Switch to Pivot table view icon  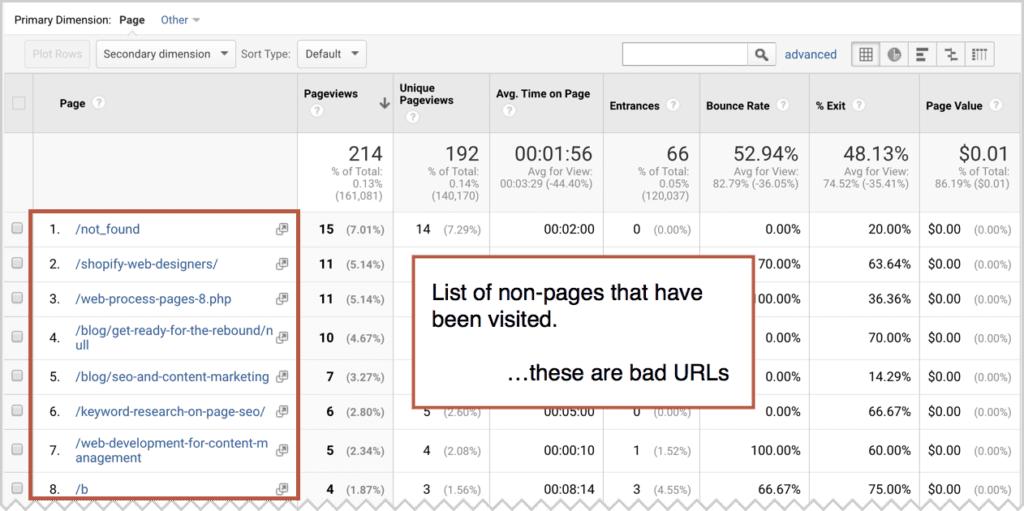[x=980, y=55]
